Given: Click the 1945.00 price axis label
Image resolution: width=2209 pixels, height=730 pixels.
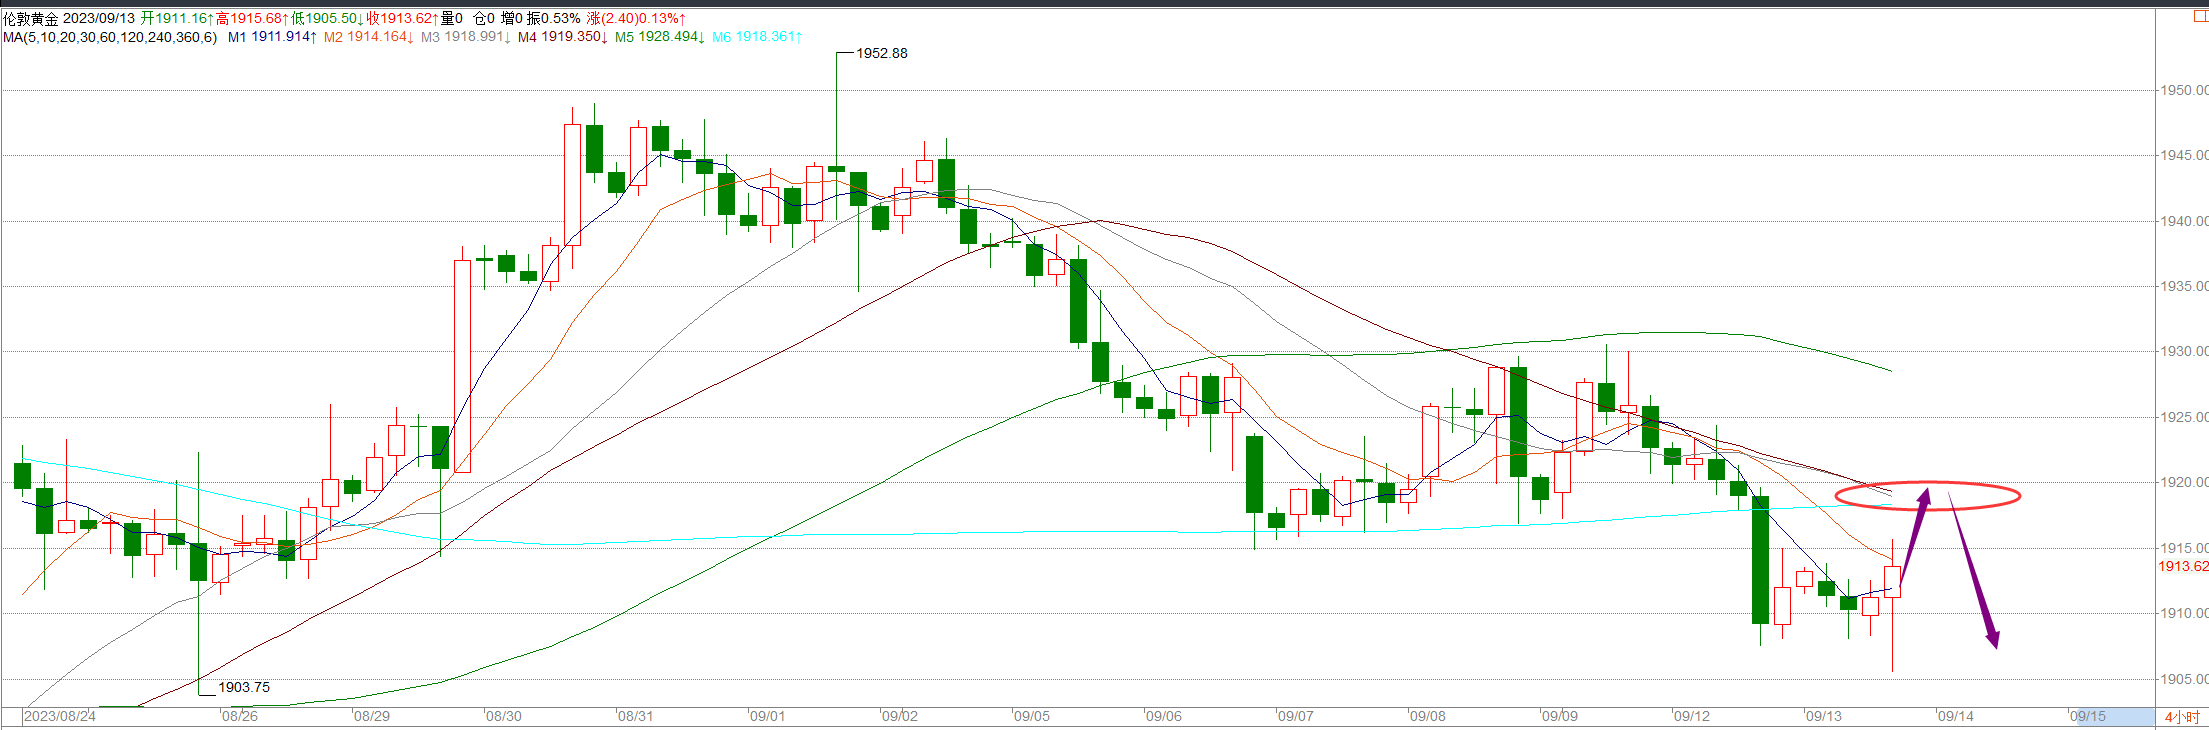Looking at the screenshot, I should 2184,155.
